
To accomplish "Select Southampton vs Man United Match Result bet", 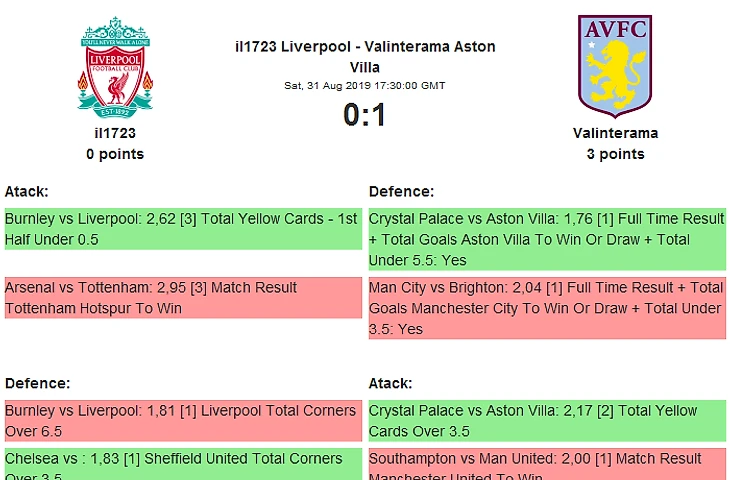I will point(546,465).
